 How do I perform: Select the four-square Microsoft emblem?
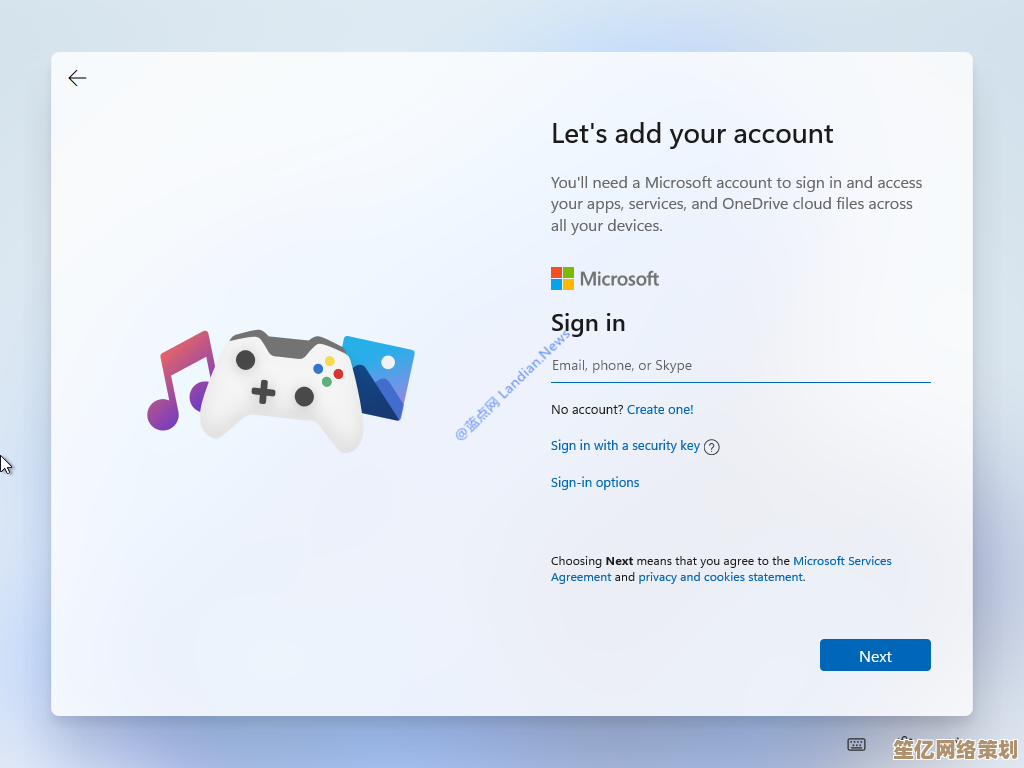[562, 277]
